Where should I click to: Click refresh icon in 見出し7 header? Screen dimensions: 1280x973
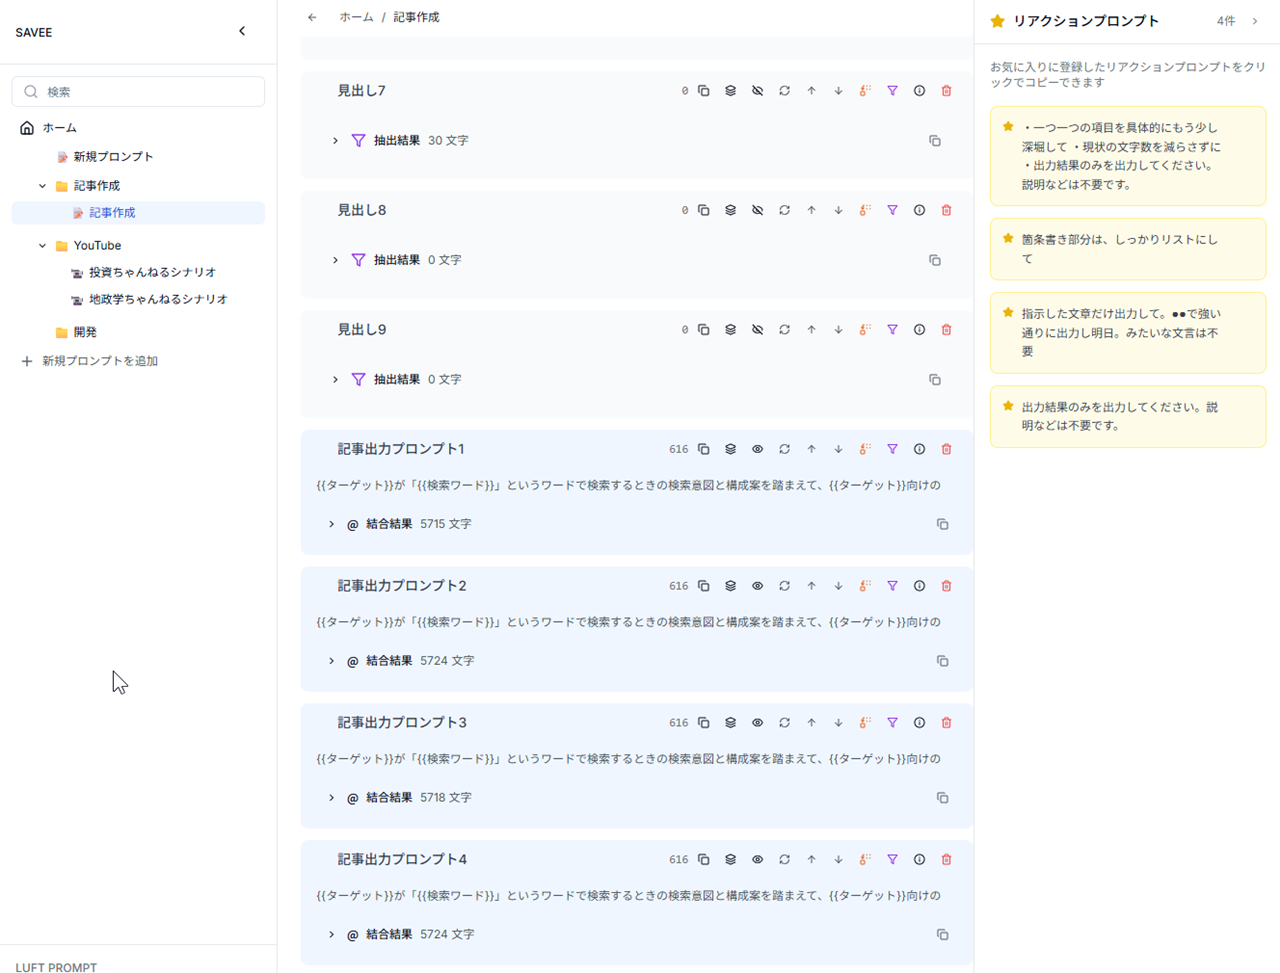[785, 91]
